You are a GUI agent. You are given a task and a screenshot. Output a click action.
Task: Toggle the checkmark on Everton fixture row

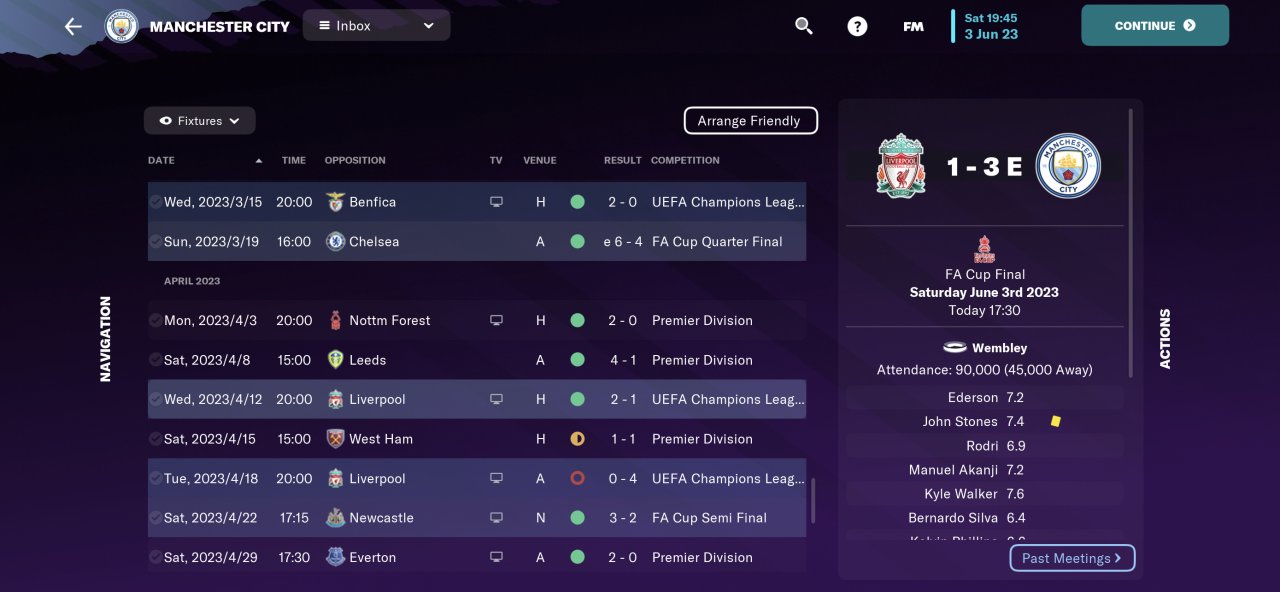(x=155, y=558)
